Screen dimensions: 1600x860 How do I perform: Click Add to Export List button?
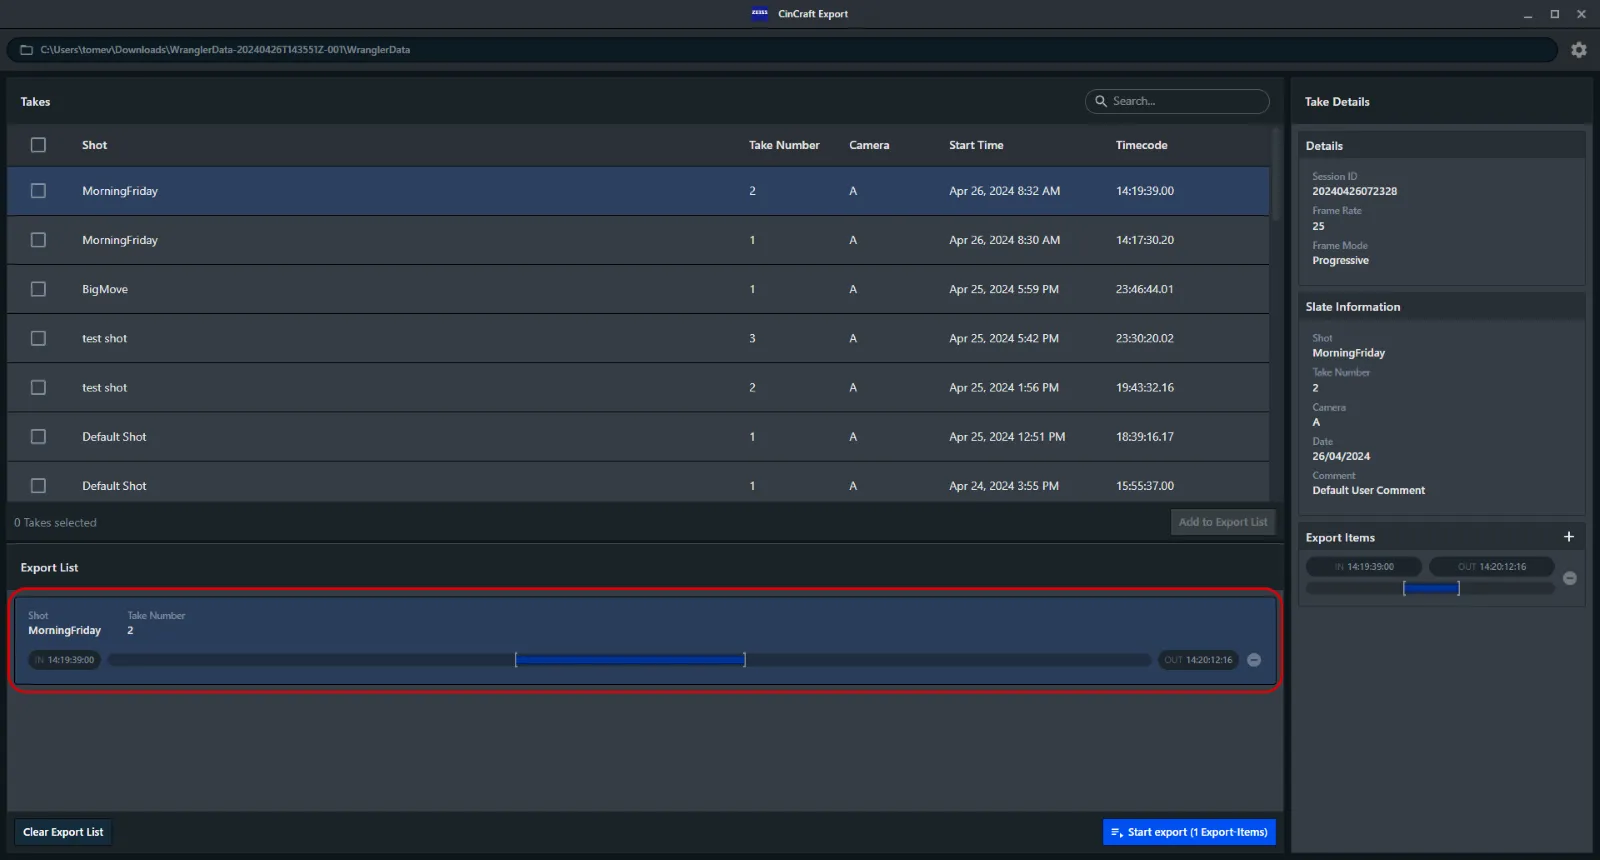coord(1223,522)
